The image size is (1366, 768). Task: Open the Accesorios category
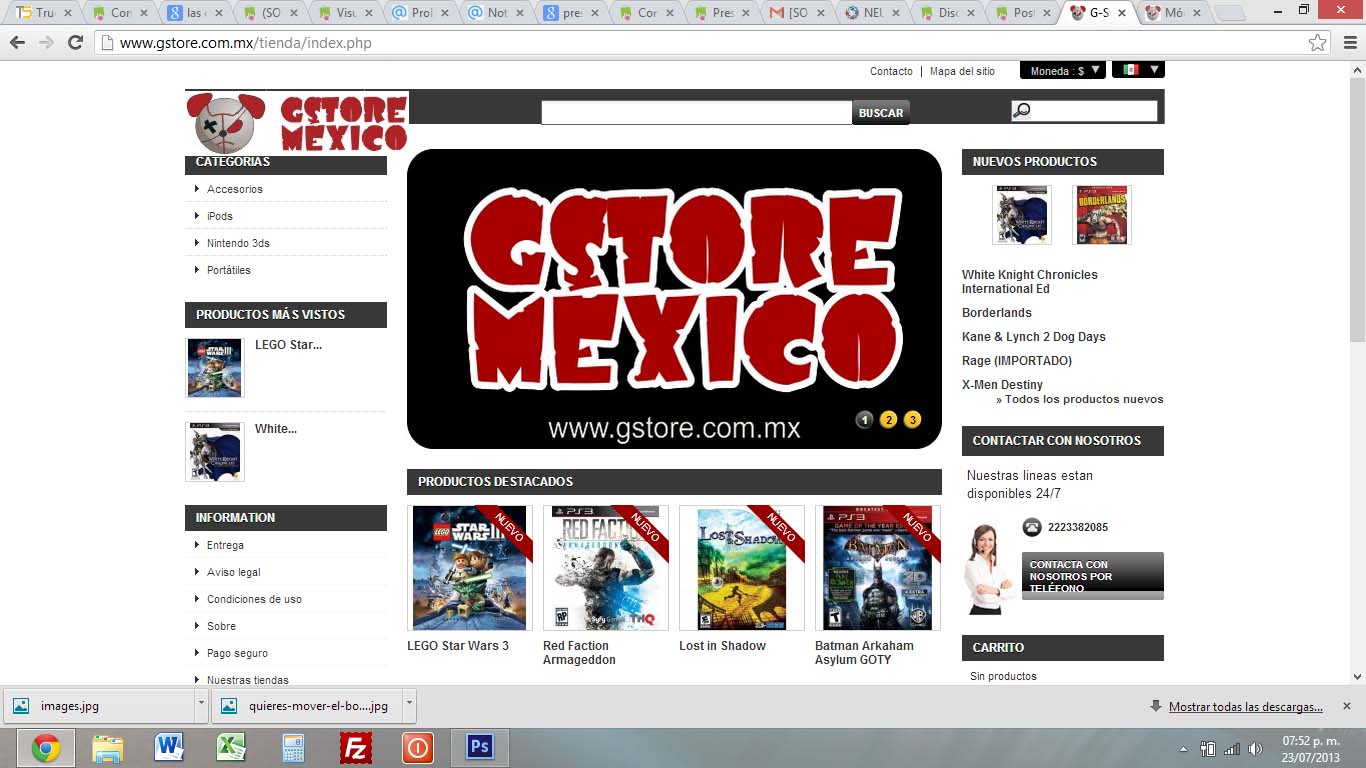click(x=235, y=189)
